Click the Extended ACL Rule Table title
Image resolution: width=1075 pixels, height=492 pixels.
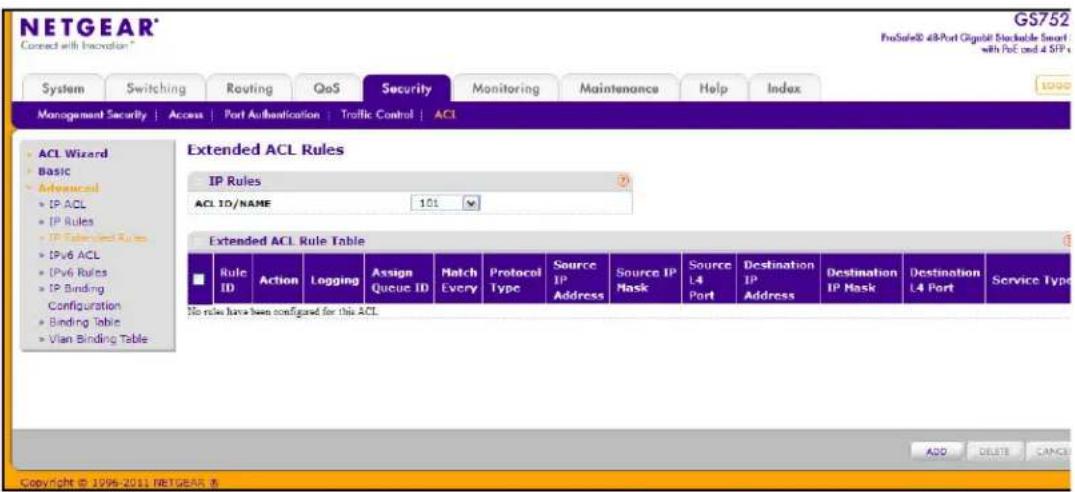tap(287, 241)
